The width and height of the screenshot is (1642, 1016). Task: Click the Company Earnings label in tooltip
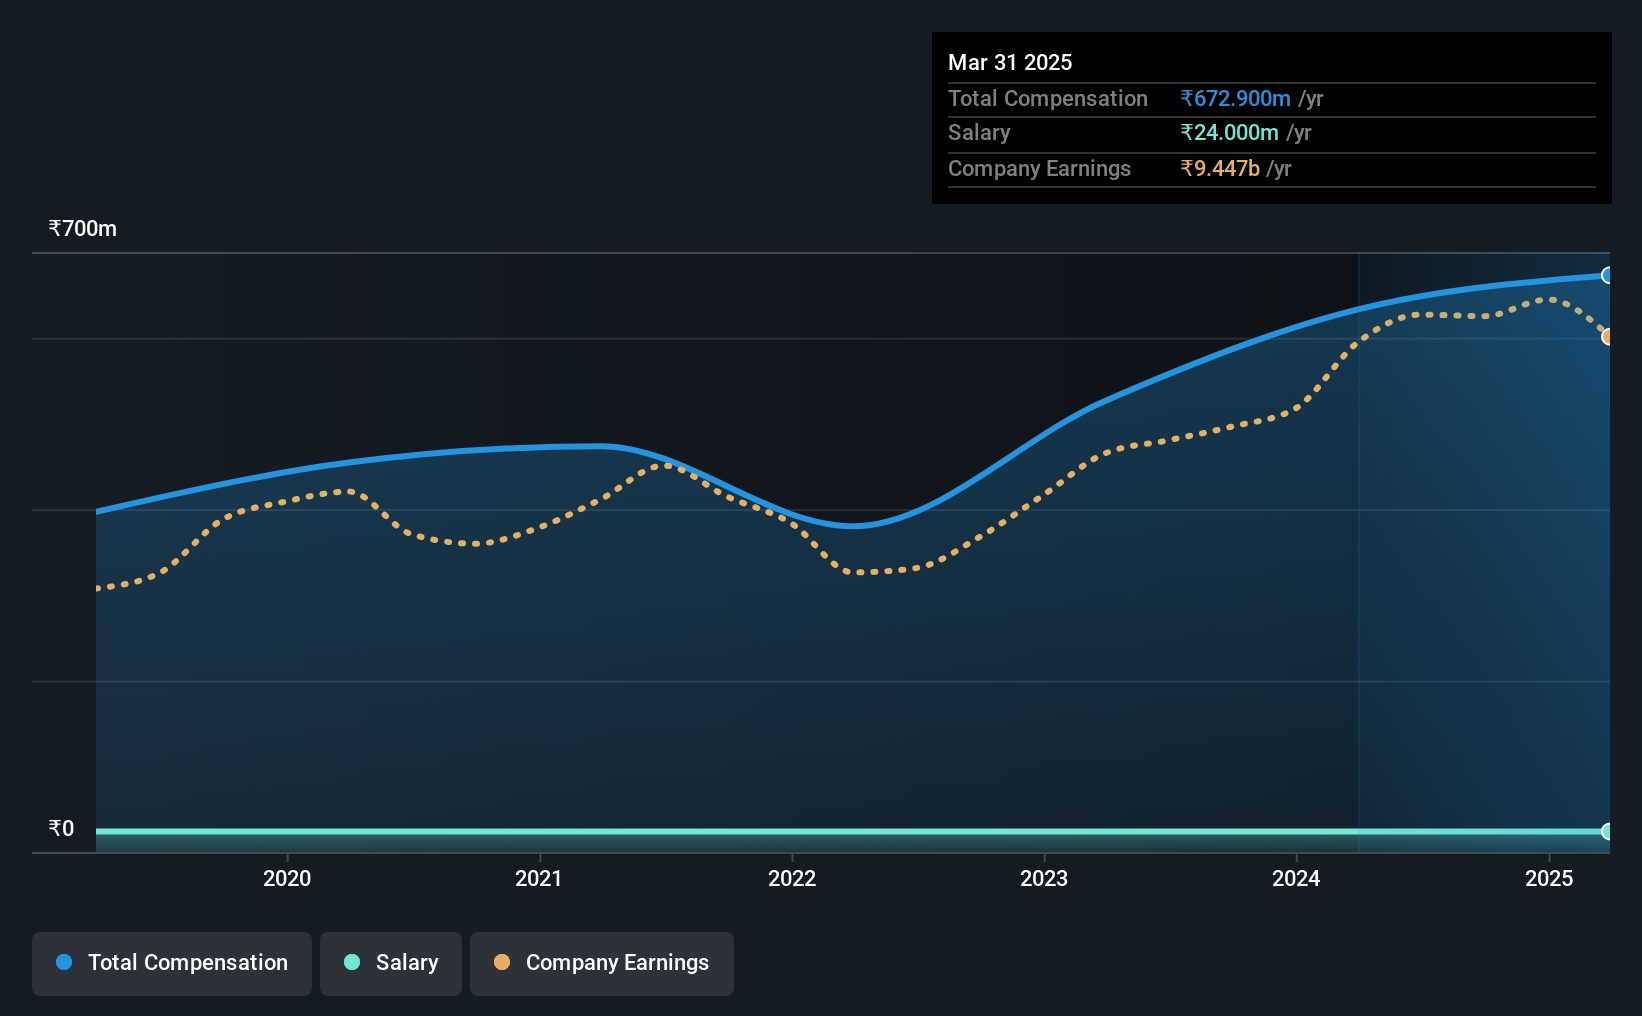click(x=1039, y=168)
